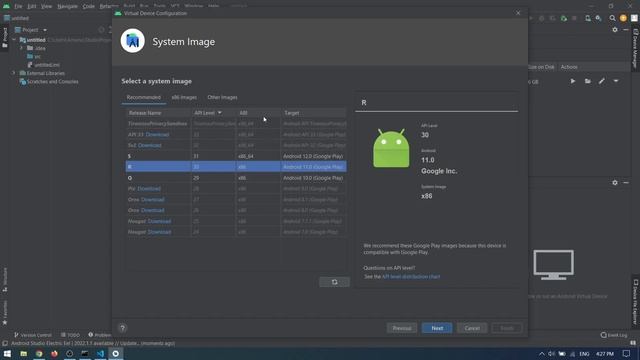Click the lower panel gear icon

coord(615,182)
